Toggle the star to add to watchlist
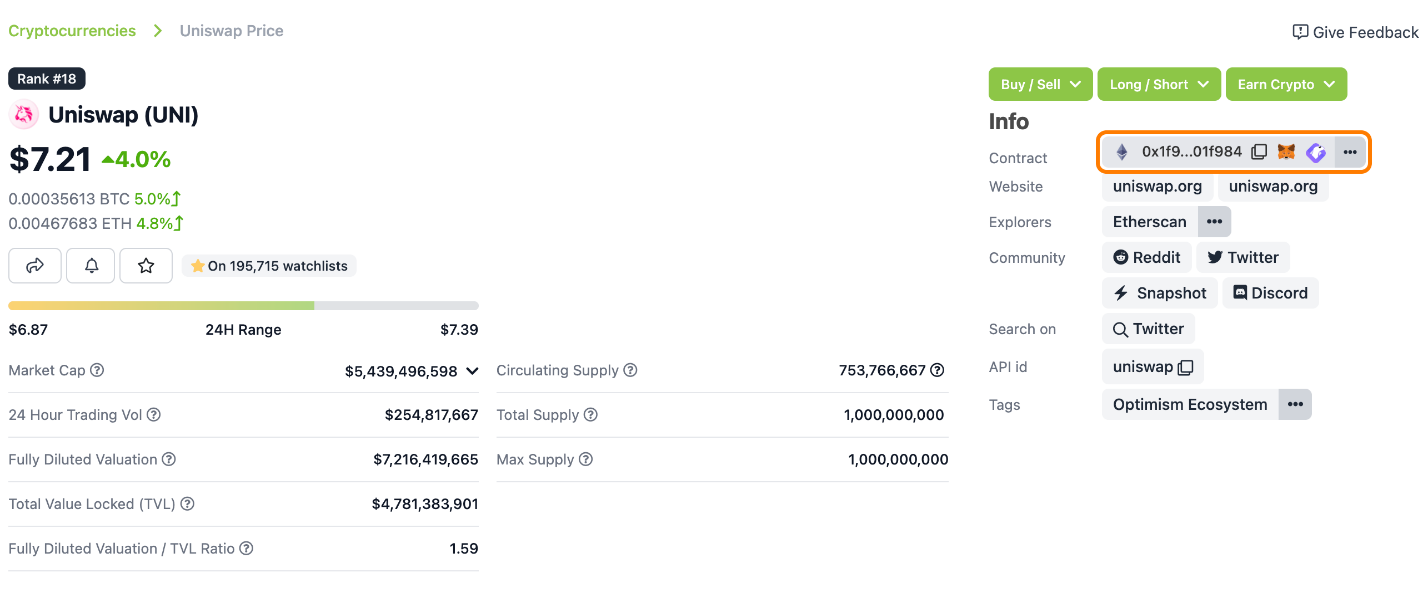Image resolution: width=1428 pixels, height=592 pixels. 146,266
